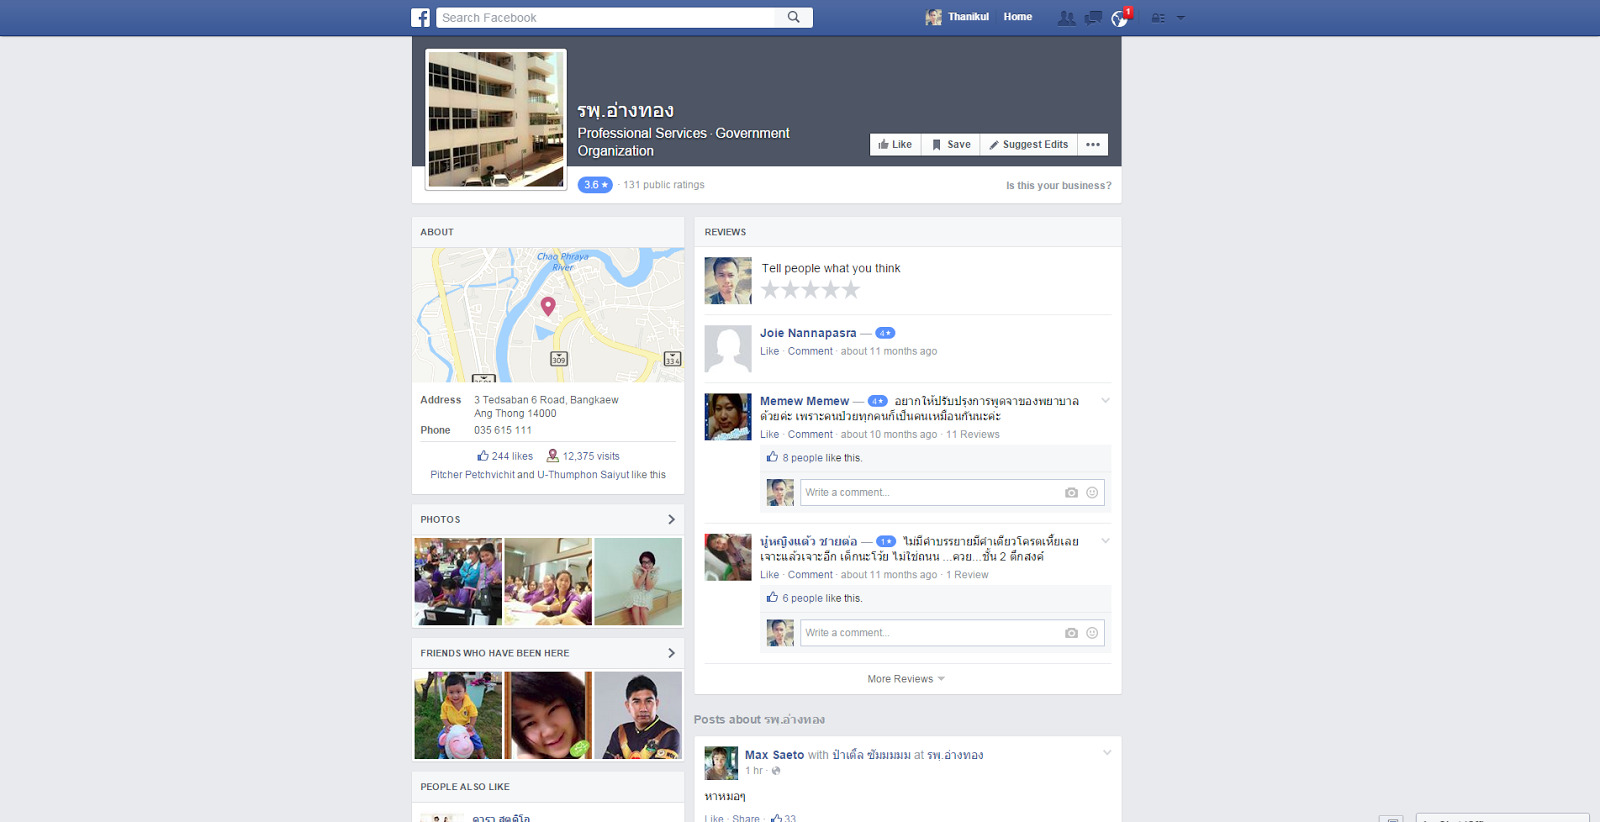Rate five stars in review box
The width and height of the screenshot is (1600, 822).
850,290
